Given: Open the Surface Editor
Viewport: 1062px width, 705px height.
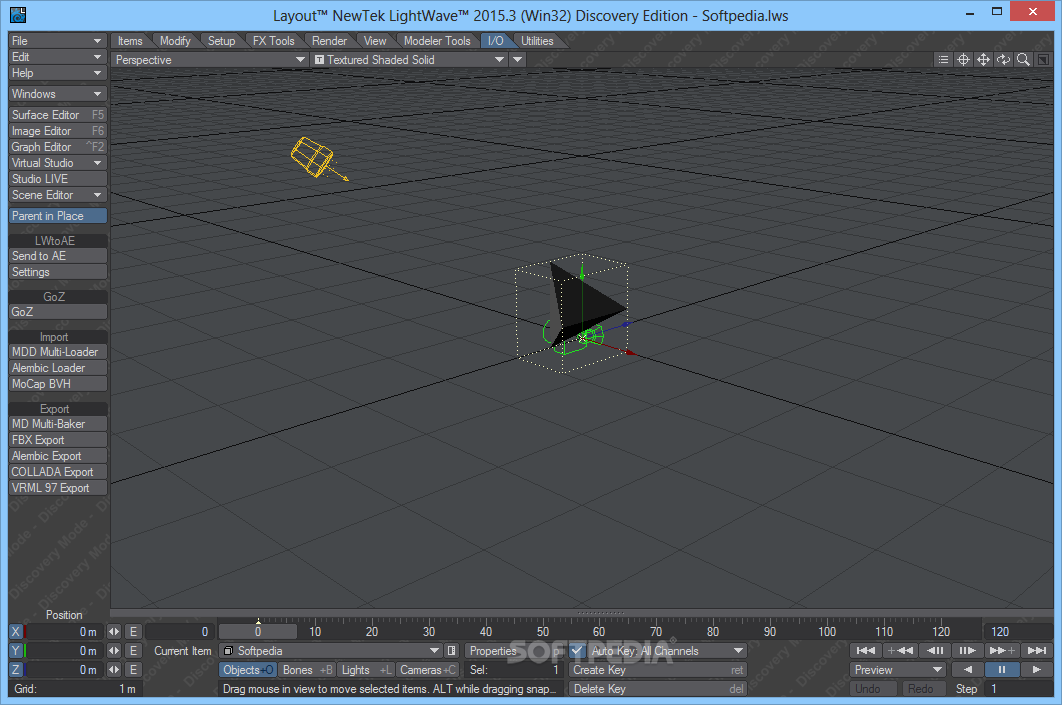Looking at the screenshot, I should click(58, 114).
